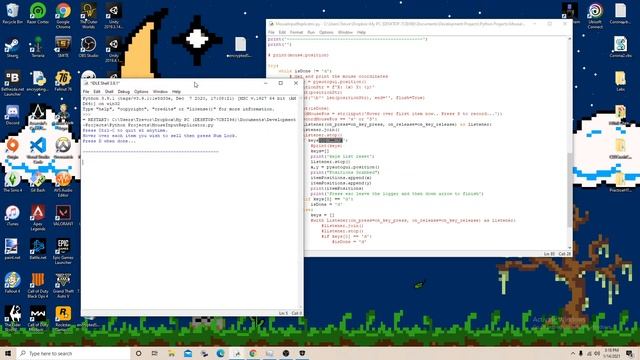Open Epic Games Launcher shortcut

63,251
